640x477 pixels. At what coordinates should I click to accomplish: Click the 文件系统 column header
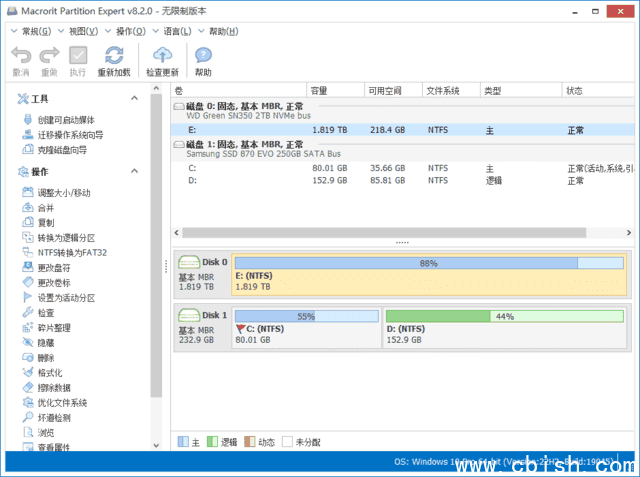click(x=442, y=91)
